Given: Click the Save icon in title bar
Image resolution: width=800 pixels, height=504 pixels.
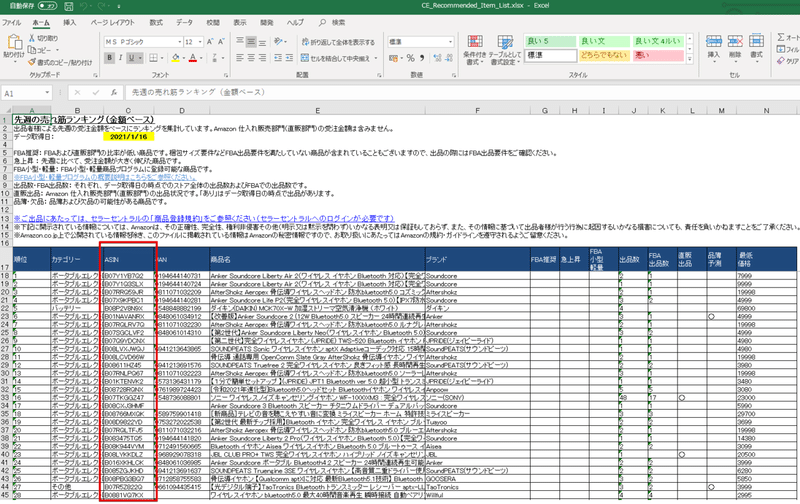Looking at the screenshot, I should pyautogui.click(x=68, y=6).
